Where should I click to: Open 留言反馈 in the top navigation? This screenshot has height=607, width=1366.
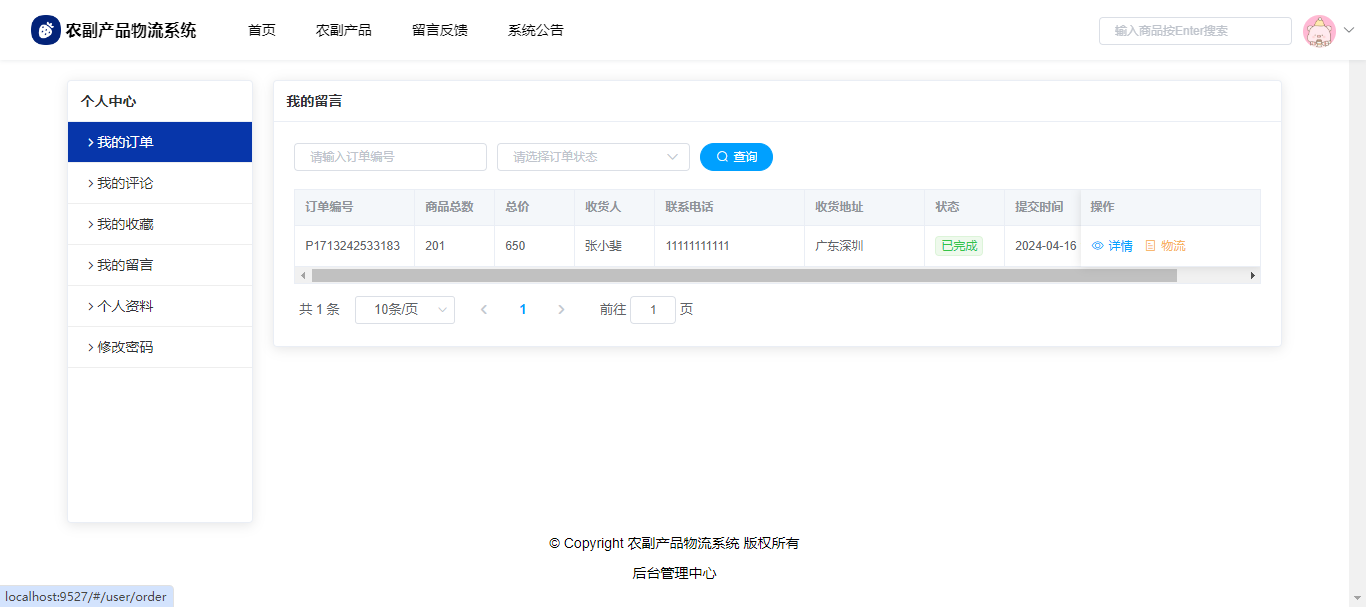(440, 30)
